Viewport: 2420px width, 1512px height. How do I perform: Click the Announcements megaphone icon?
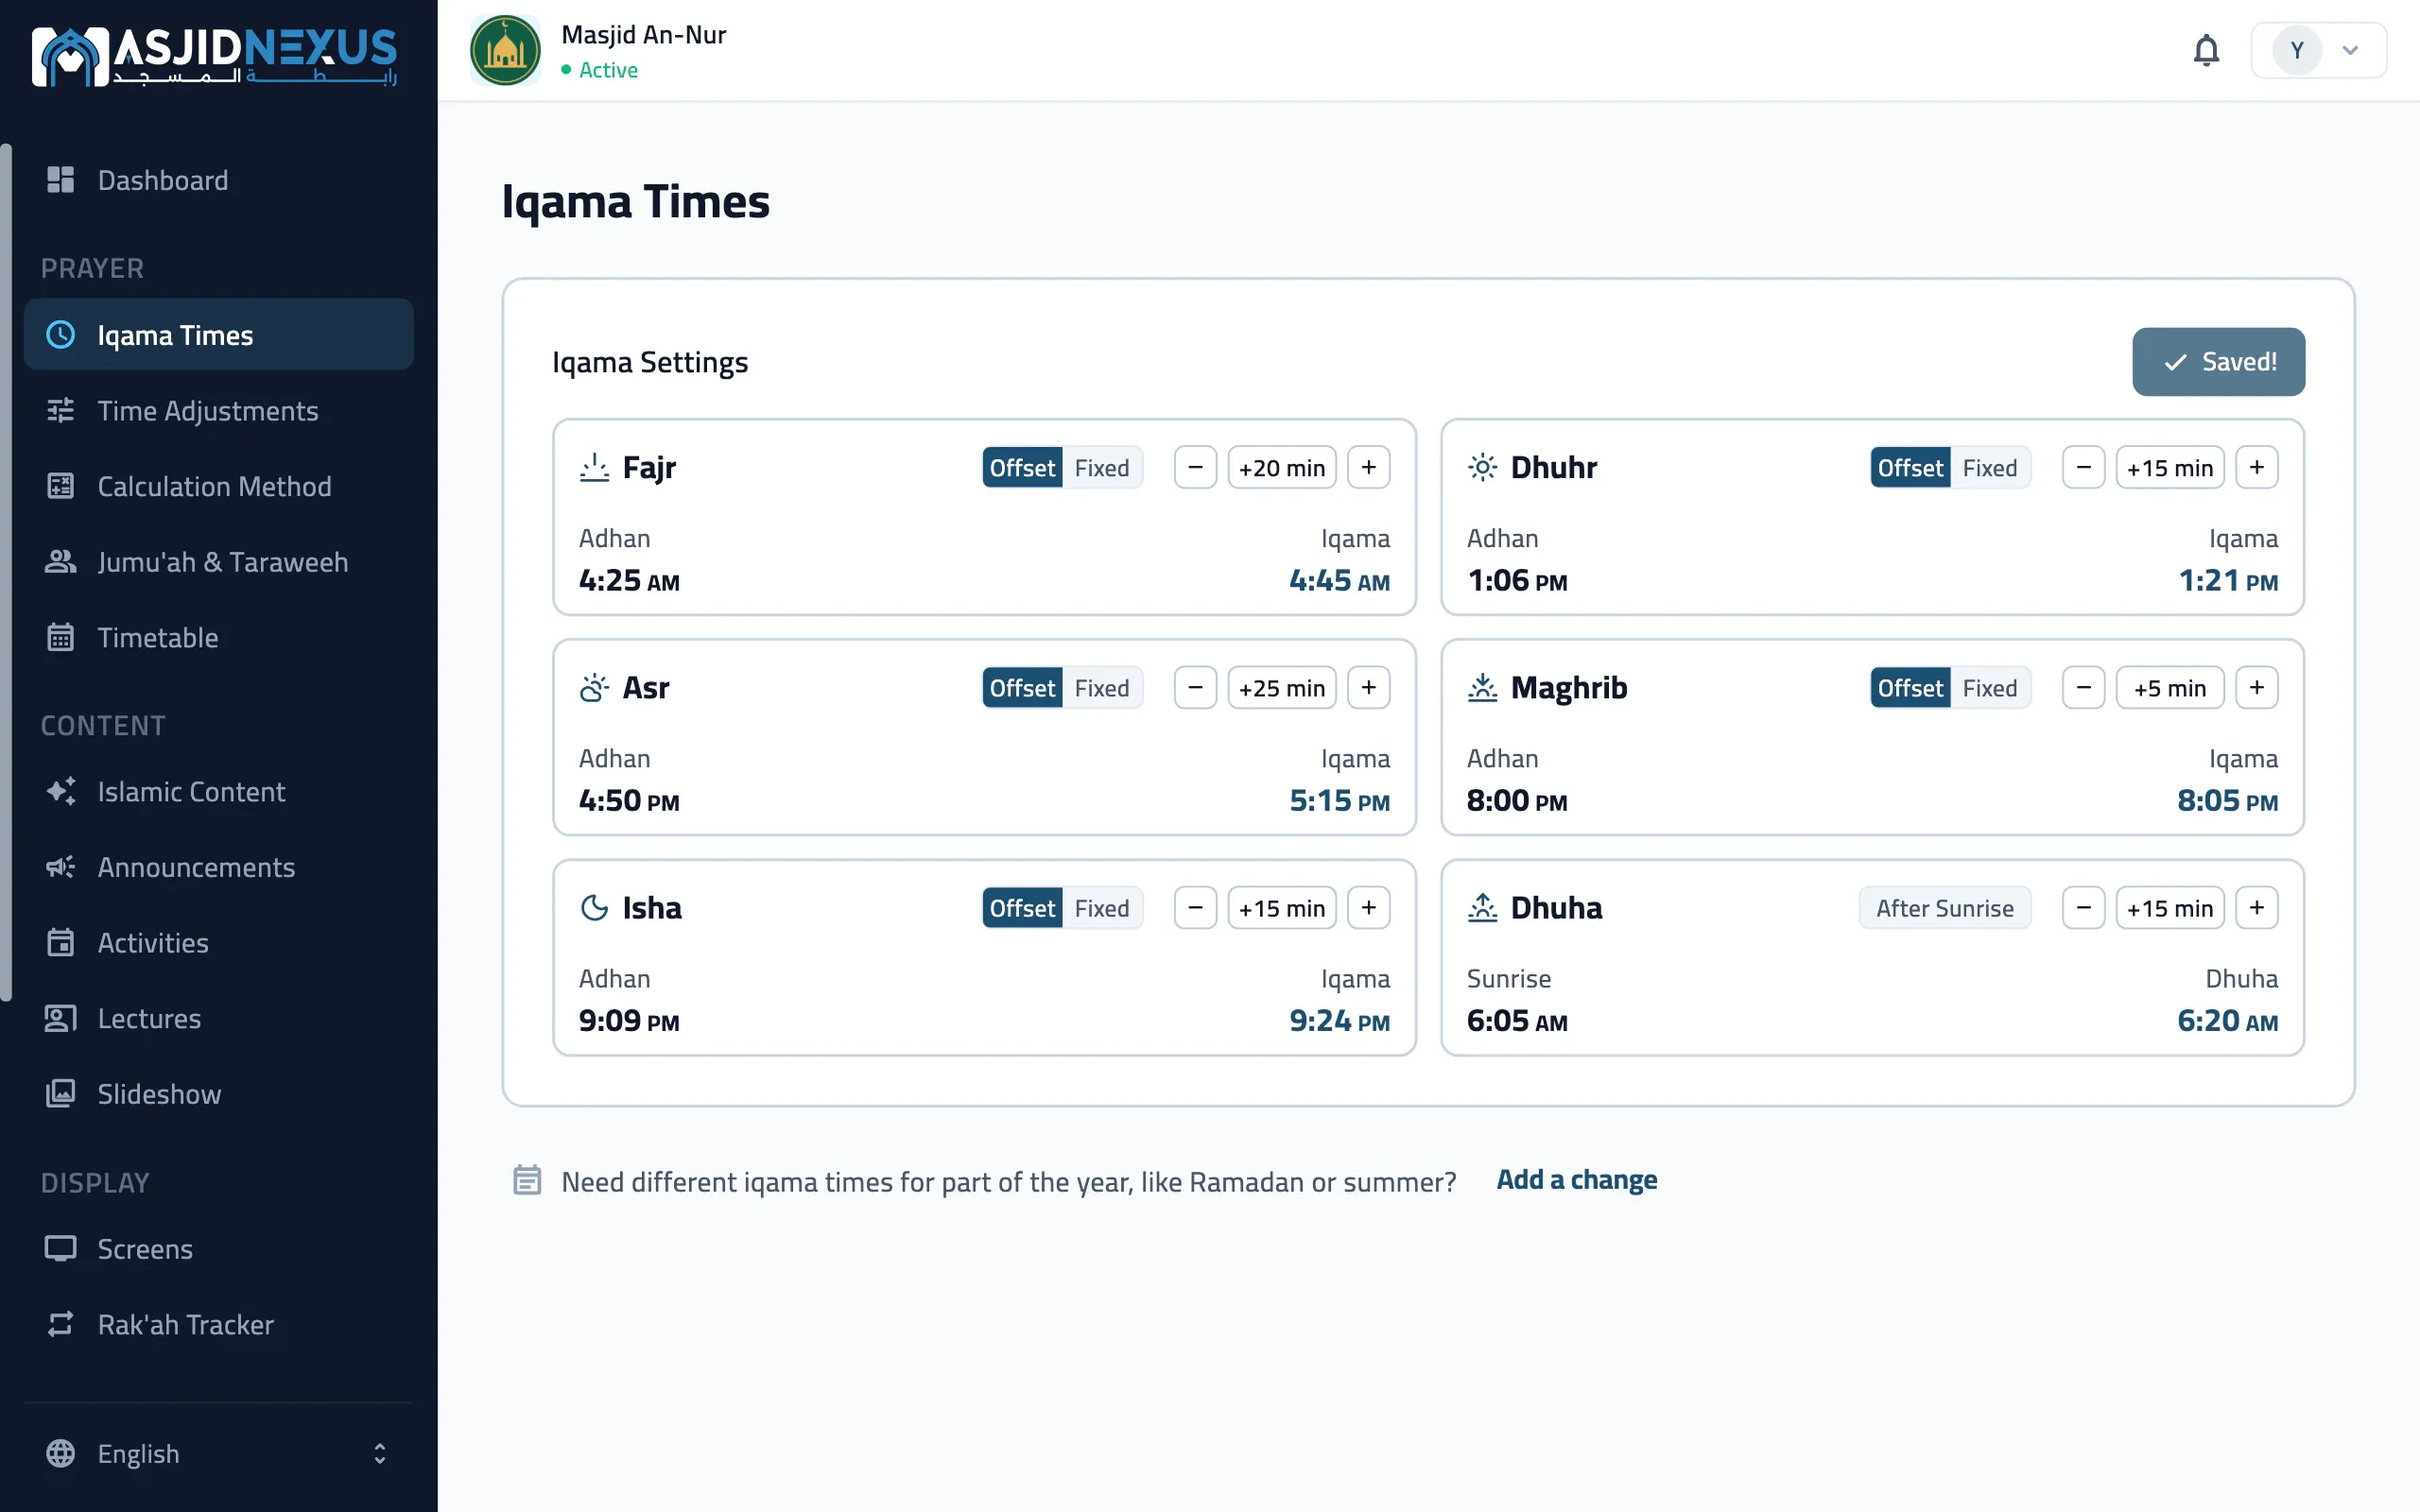click(61, 867)
